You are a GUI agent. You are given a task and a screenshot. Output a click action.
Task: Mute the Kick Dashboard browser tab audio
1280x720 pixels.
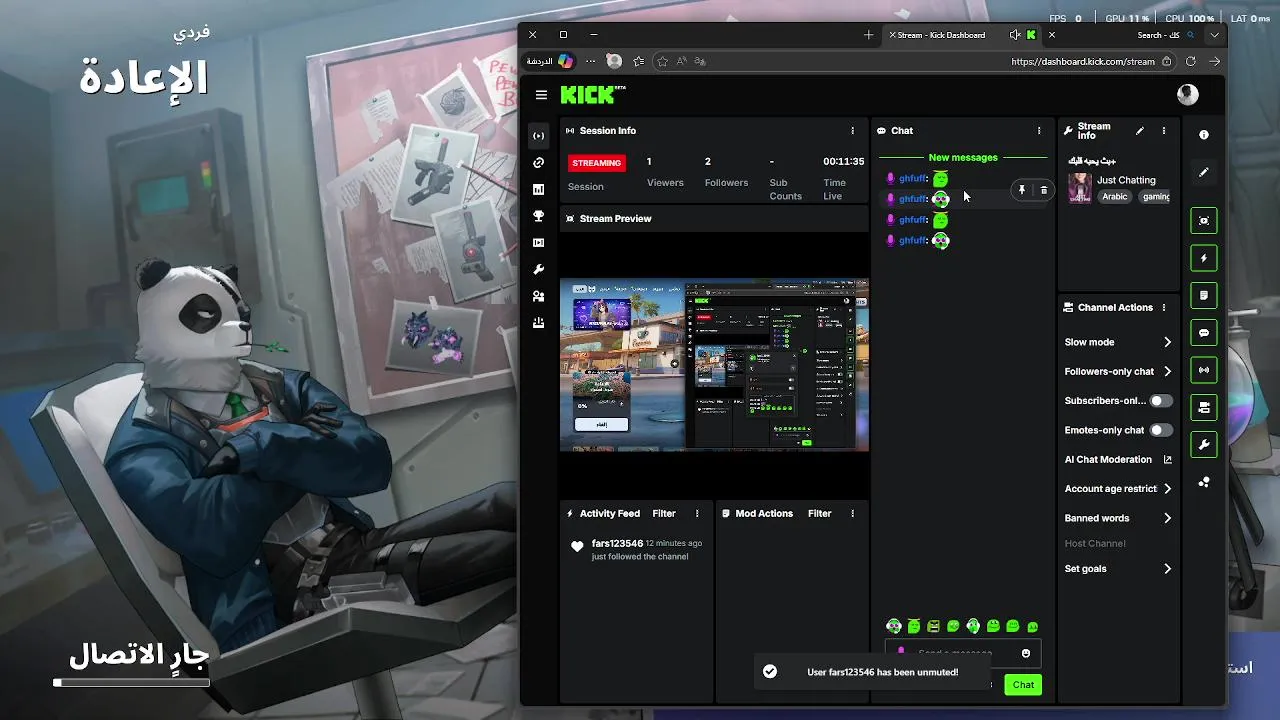[1015, 35]
